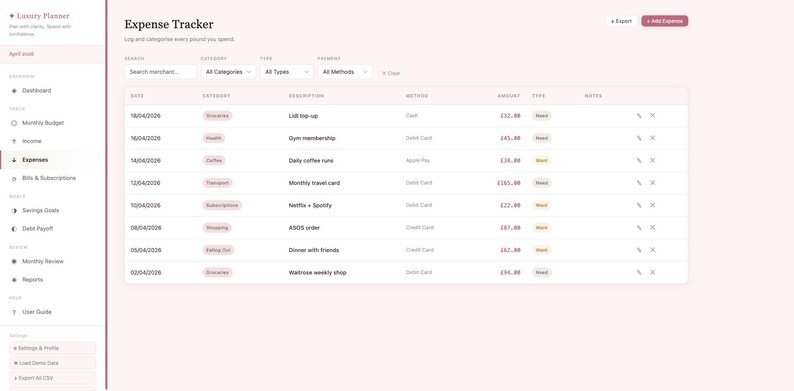Edit the Dinner with friends expense
Image resolution: width=794 pixels, height=391 pixels.
coord(639,250)
